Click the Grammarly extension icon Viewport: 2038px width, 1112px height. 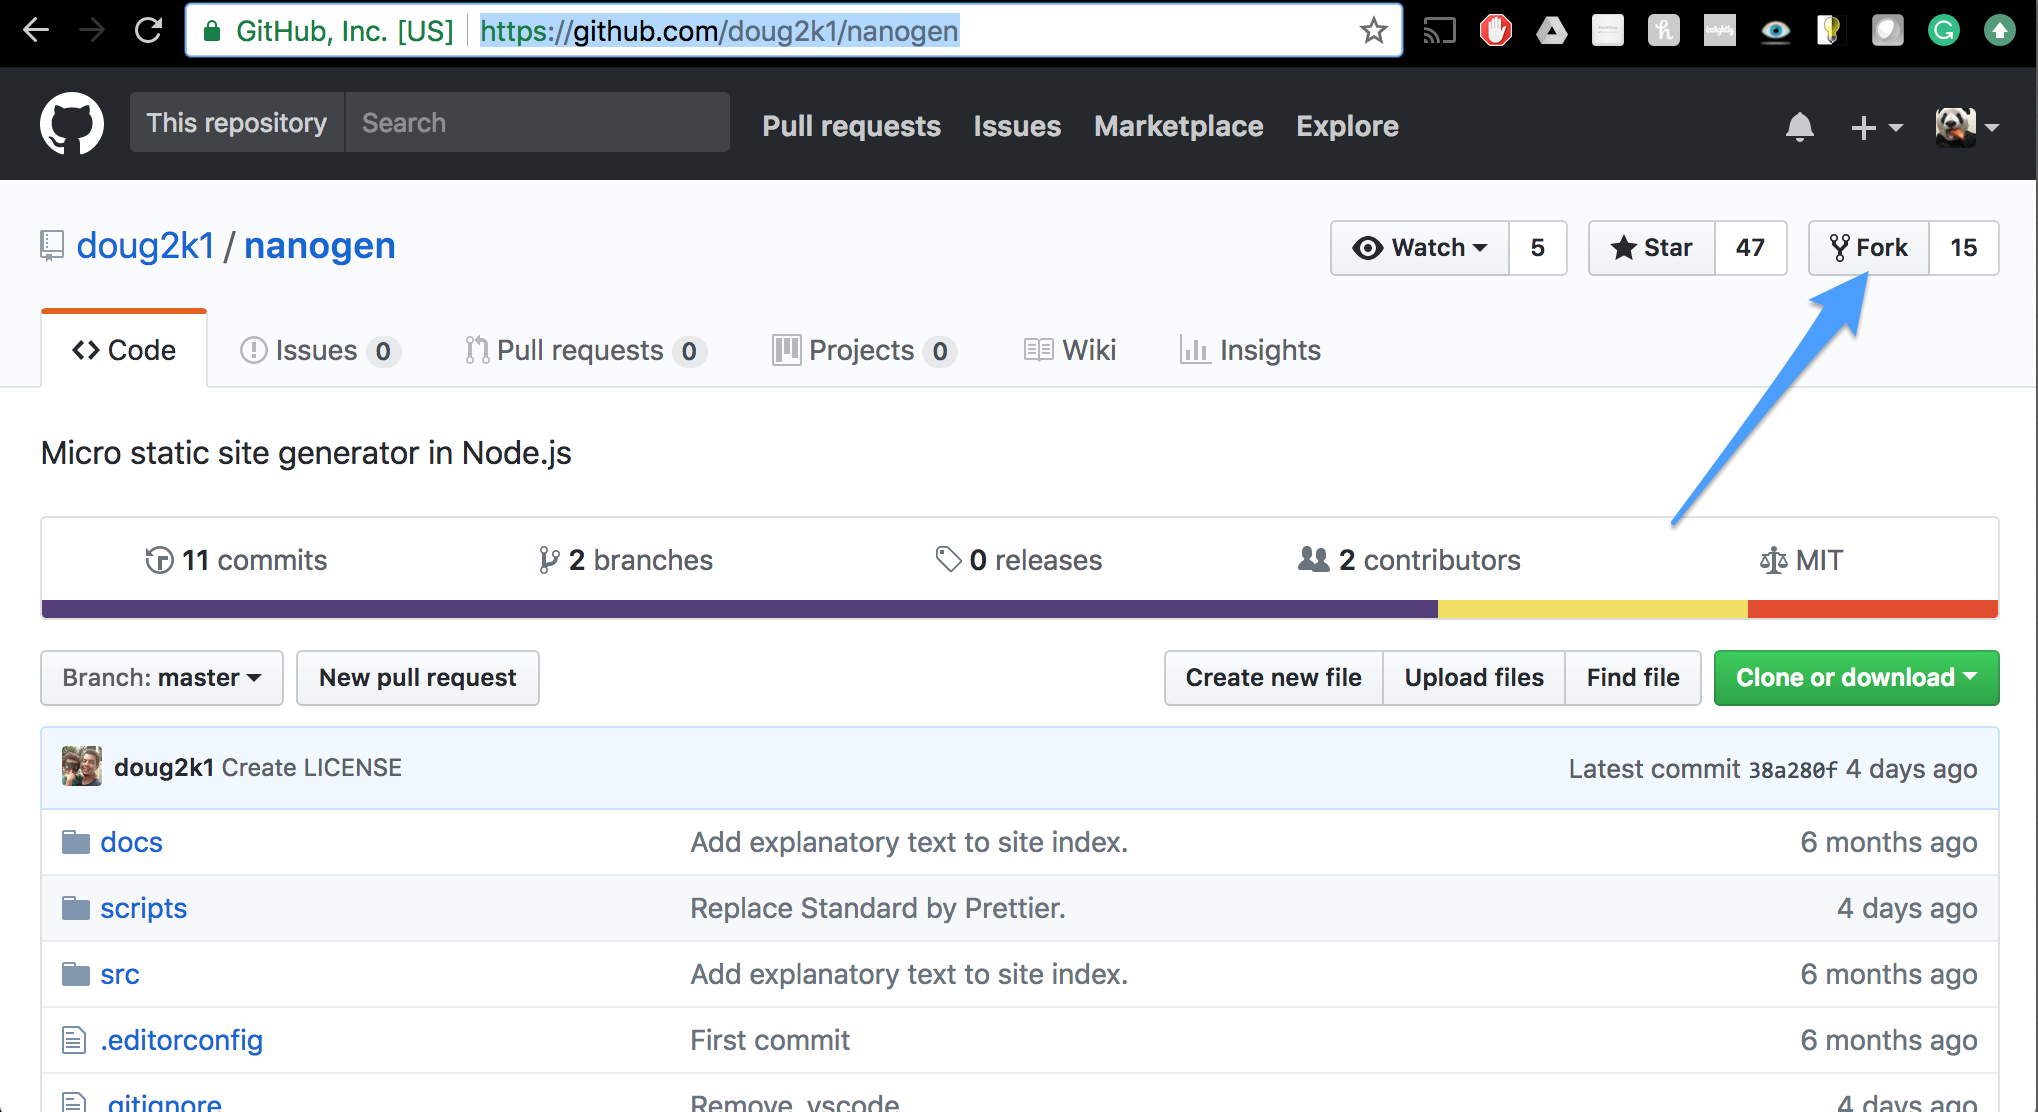(x=1943, y=31)
